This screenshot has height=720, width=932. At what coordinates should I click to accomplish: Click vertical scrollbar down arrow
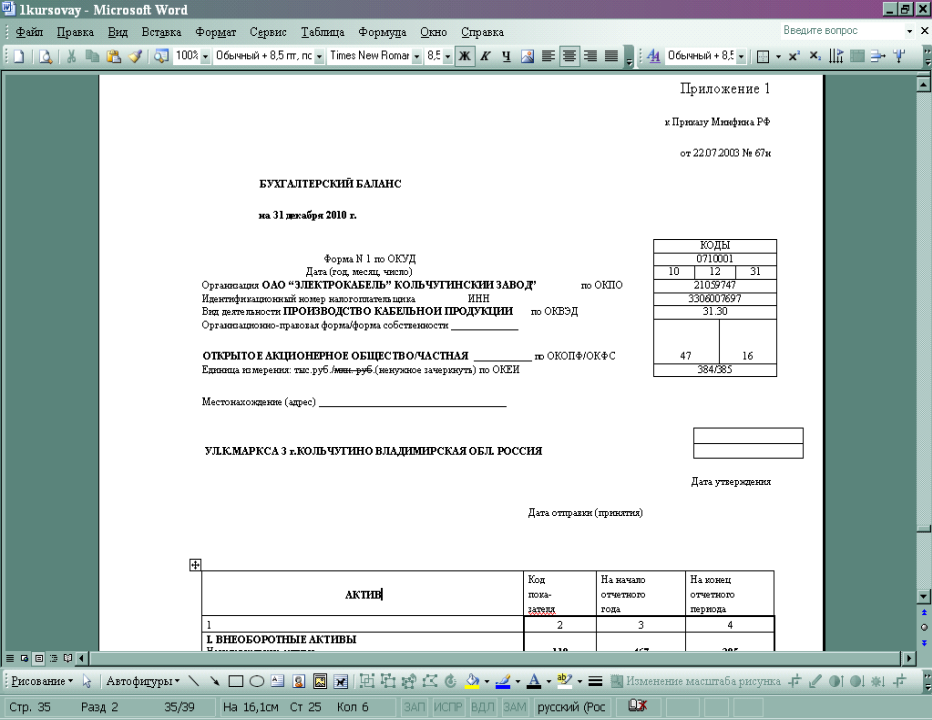(x=923, y=596)
